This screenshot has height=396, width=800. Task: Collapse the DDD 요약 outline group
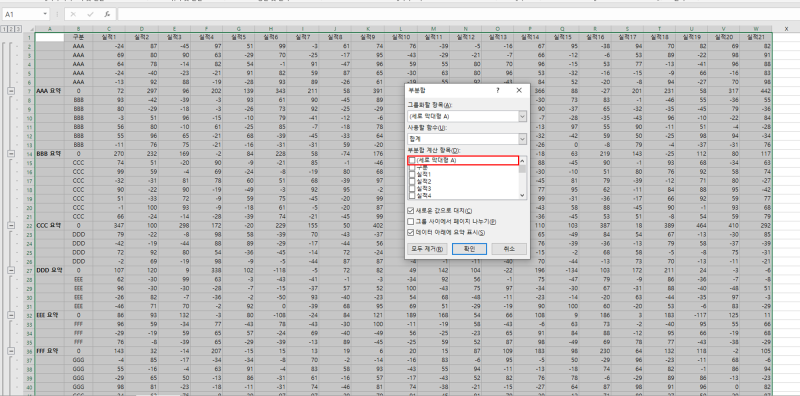point(11,269)
